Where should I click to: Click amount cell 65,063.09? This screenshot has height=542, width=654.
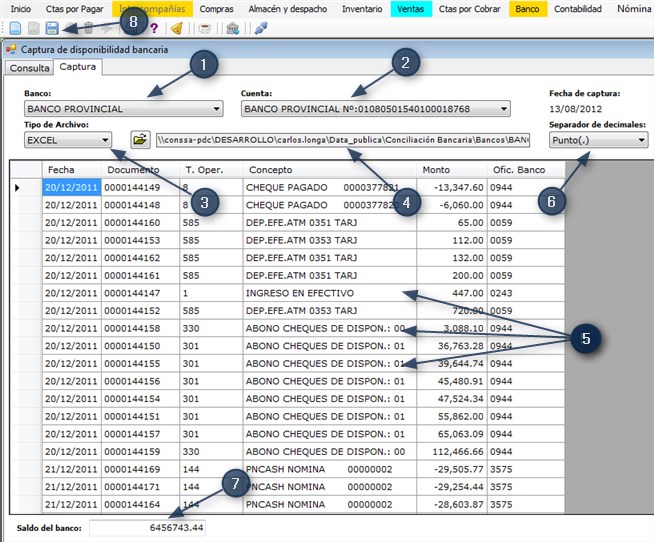452,434
